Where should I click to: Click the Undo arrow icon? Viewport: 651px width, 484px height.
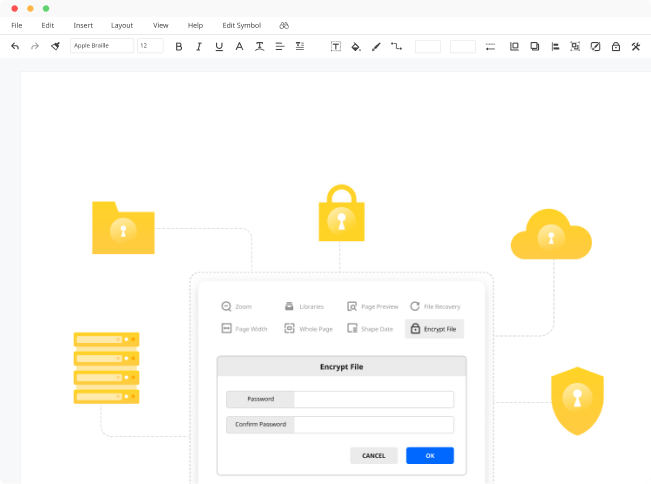click(x=15, y=46)
